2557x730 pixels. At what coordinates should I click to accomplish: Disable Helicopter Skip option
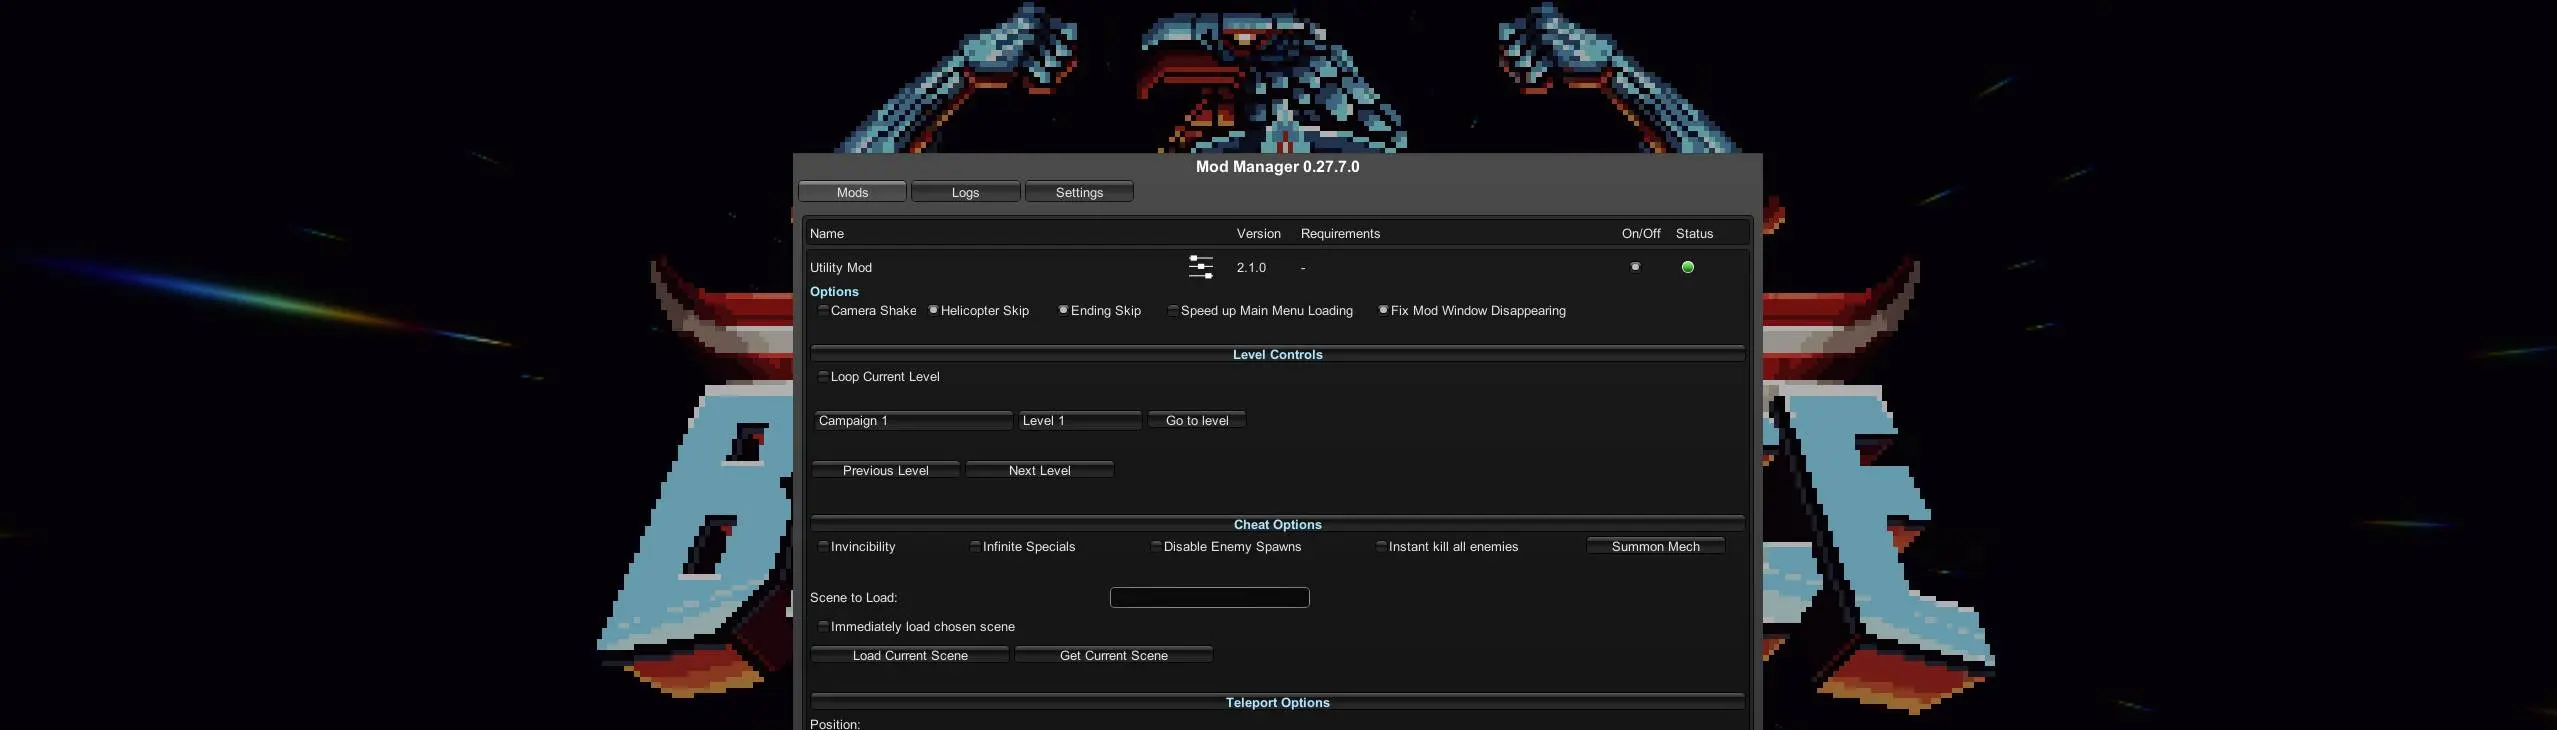click(x=933, y=310)
